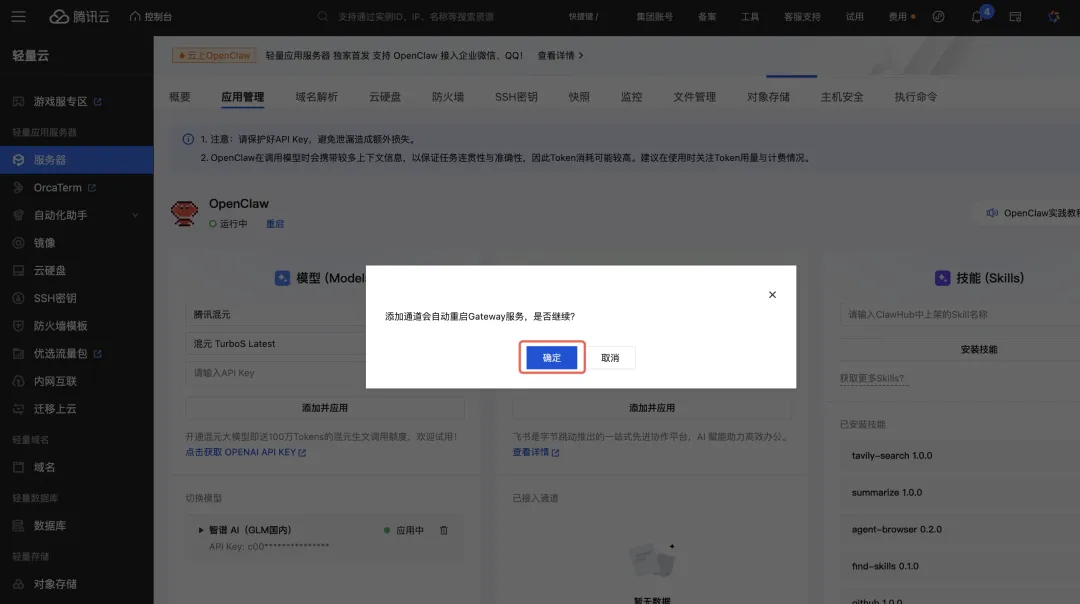Switch to the 防火墙 tab
The image size is (1080, 604).
[x=448, y=97]
